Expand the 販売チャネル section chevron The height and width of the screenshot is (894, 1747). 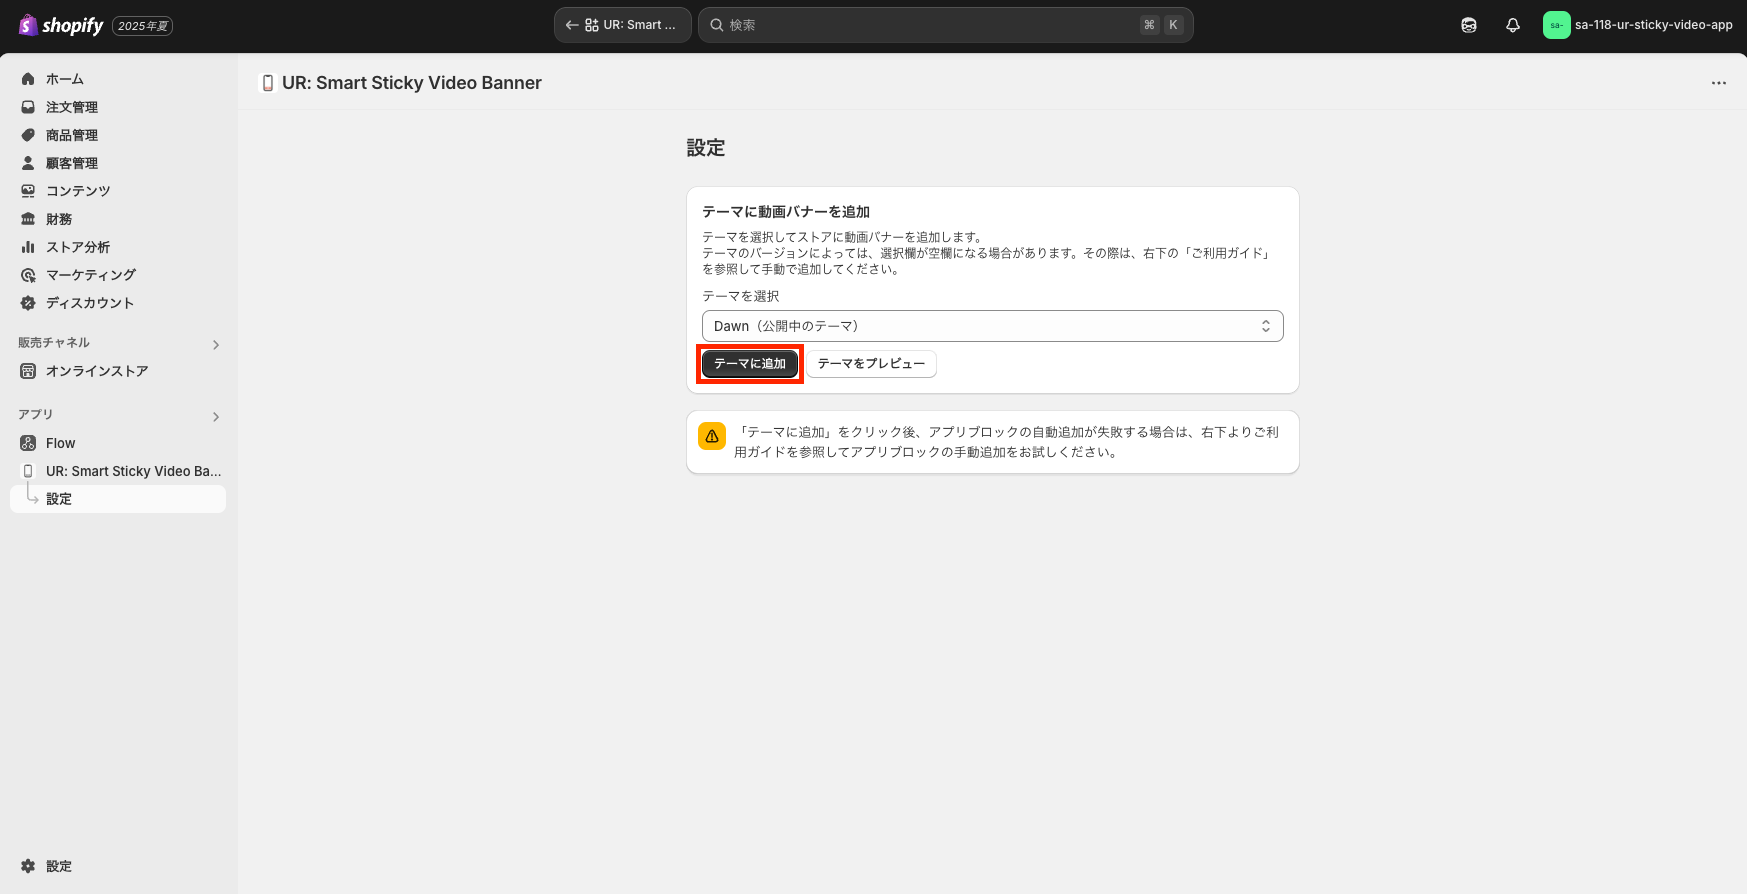click(x=216, y=345)
